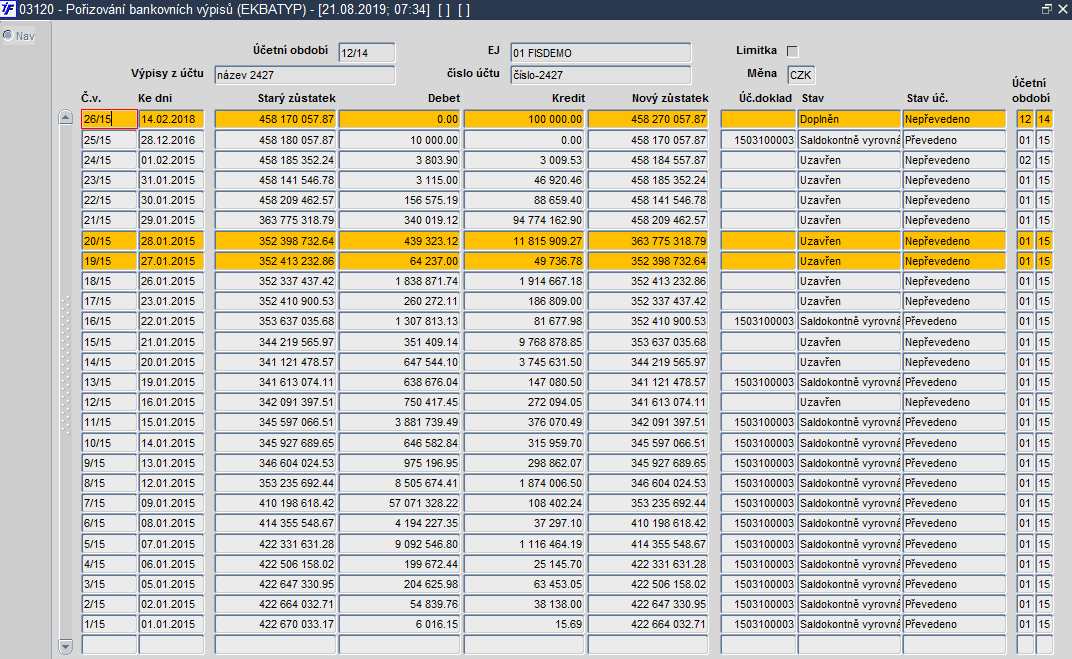This screenshot has height=659, width=1072.
Task: Click the scroll up arrow beside the table
Action: tap(66, 117)
